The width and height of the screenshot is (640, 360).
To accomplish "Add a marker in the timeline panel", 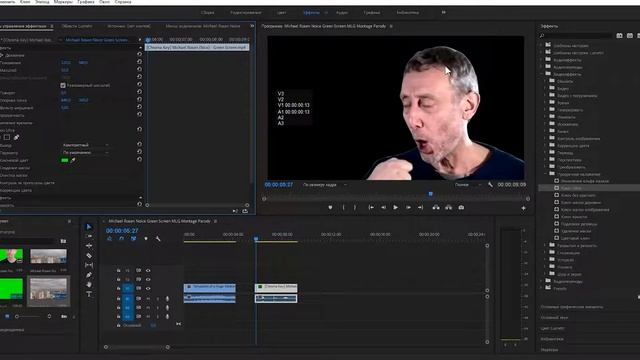I will click(x=146, y=238).
